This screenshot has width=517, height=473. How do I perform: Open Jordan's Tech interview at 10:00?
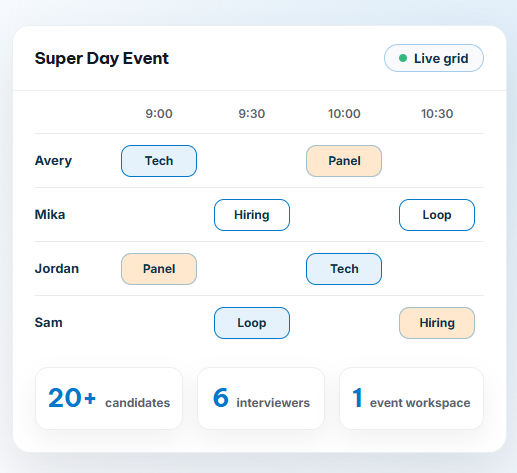tap(344, 269)
